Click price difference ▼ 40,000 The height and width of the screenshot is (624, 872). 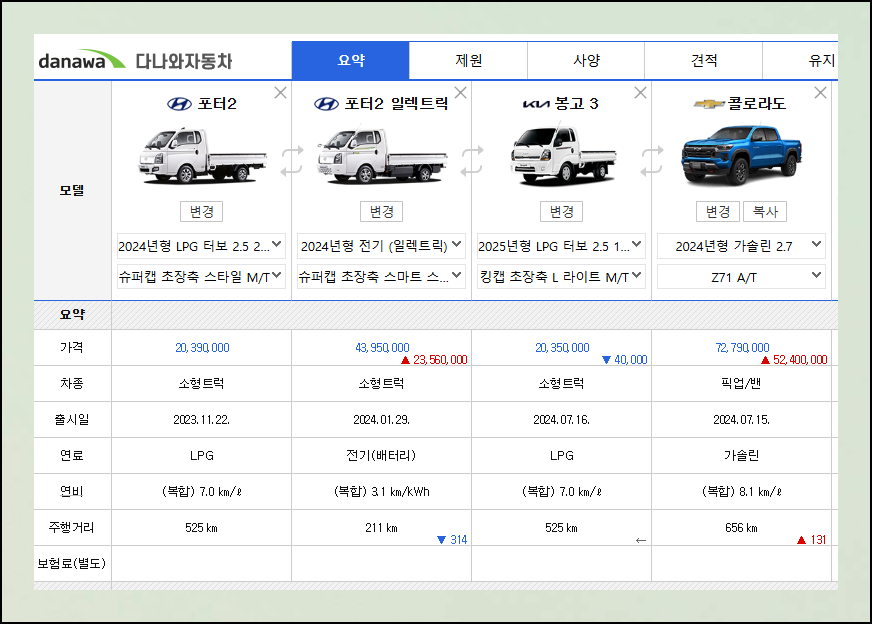click(625, 360)
